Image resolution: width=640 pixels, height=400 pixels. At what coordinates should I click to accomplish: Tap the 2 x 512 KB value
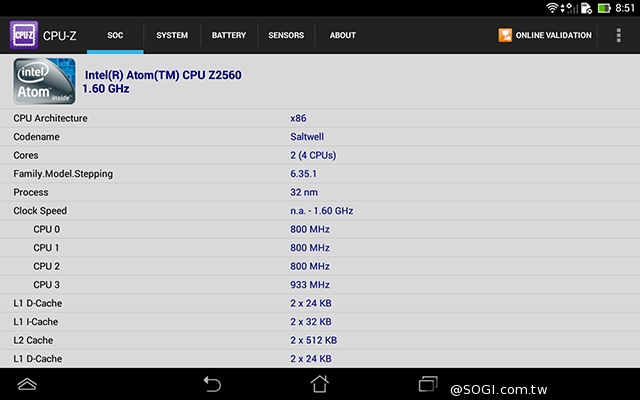coord(313,340)
